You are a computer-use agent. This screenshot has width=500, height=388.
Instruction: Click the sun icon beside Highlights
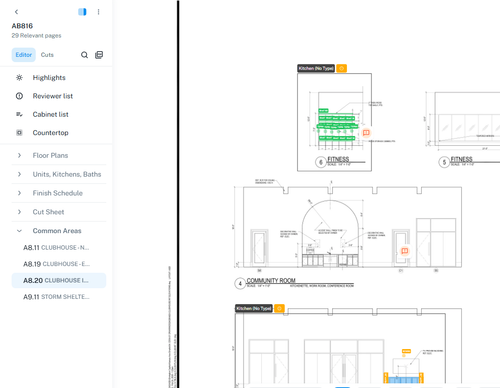tap(19, 78)
